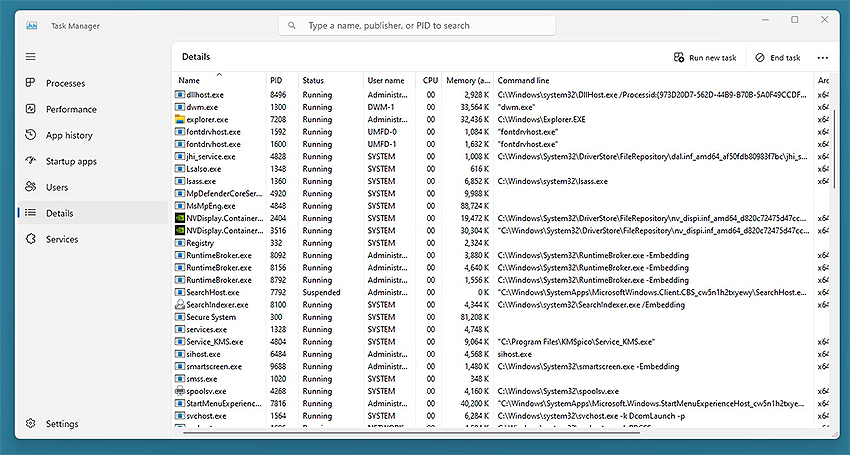This screenshot has height=455, width=850.
Task: Select the sihost.exe process name
Action: tap(203, 354)
